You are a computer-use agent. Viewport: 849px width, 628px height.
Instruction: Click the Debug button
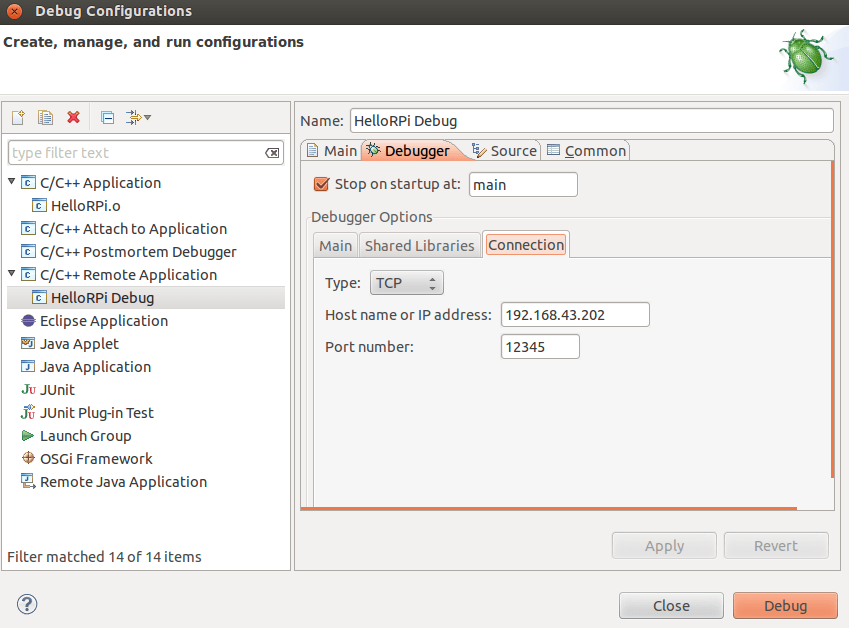tap(784, 605)
